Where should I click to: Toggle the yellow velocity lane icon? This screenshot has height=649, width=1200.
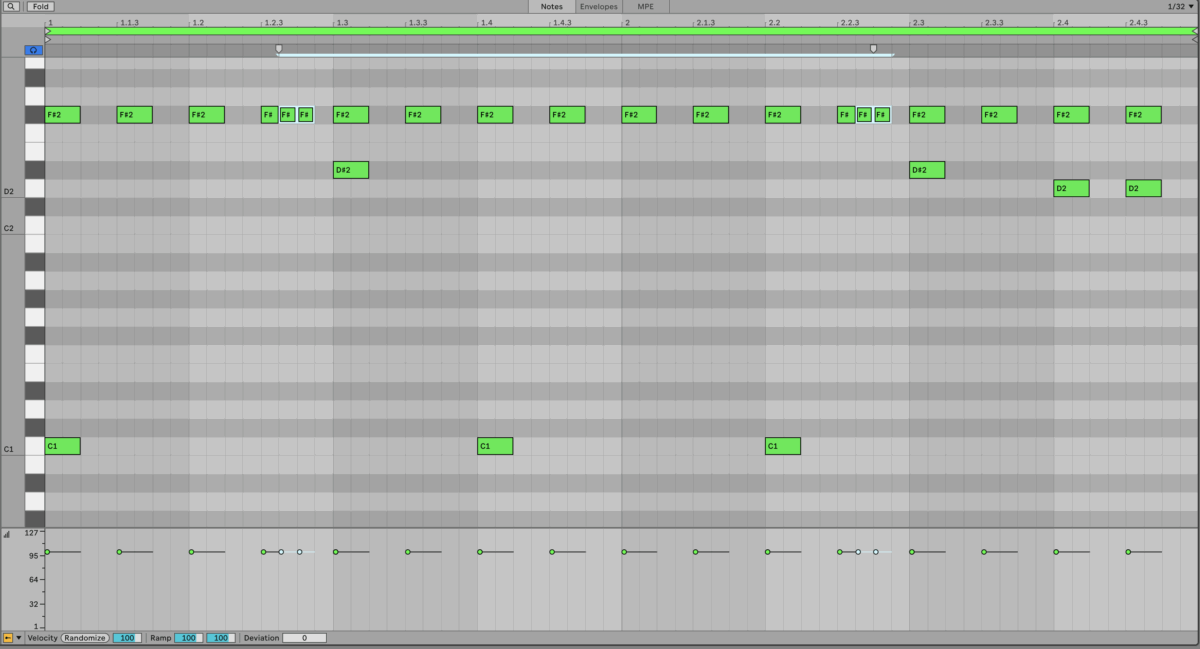(x=8, y=638)
